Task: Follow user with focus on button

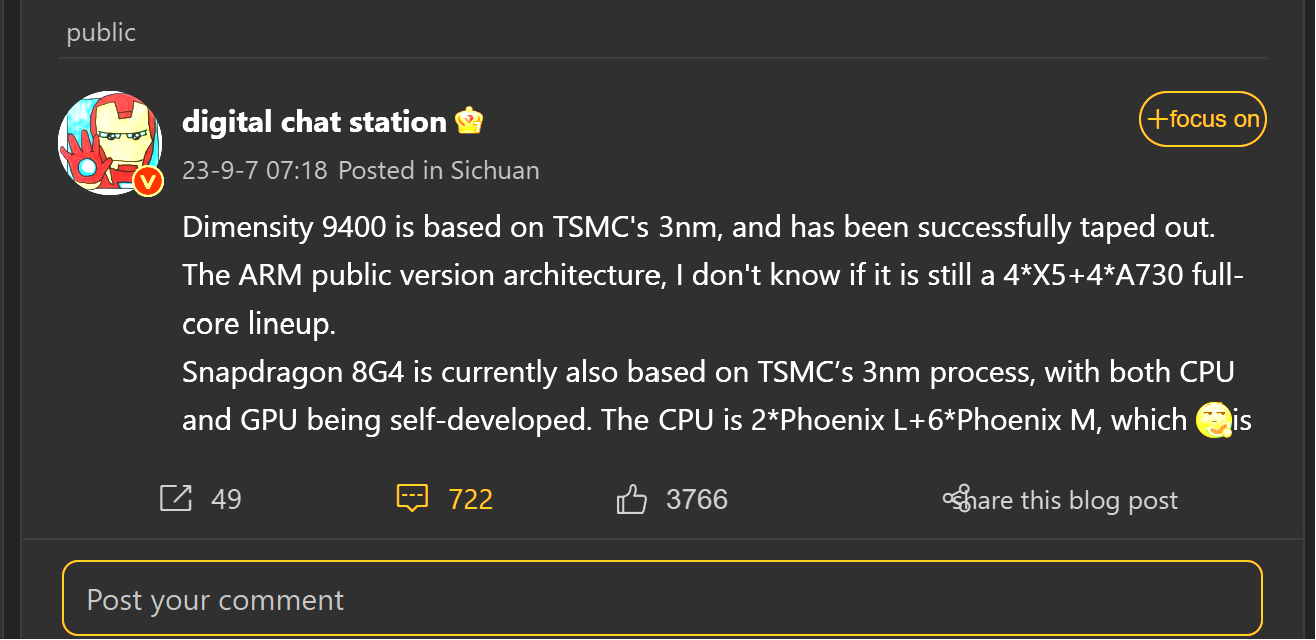Action: [1203, 119]
